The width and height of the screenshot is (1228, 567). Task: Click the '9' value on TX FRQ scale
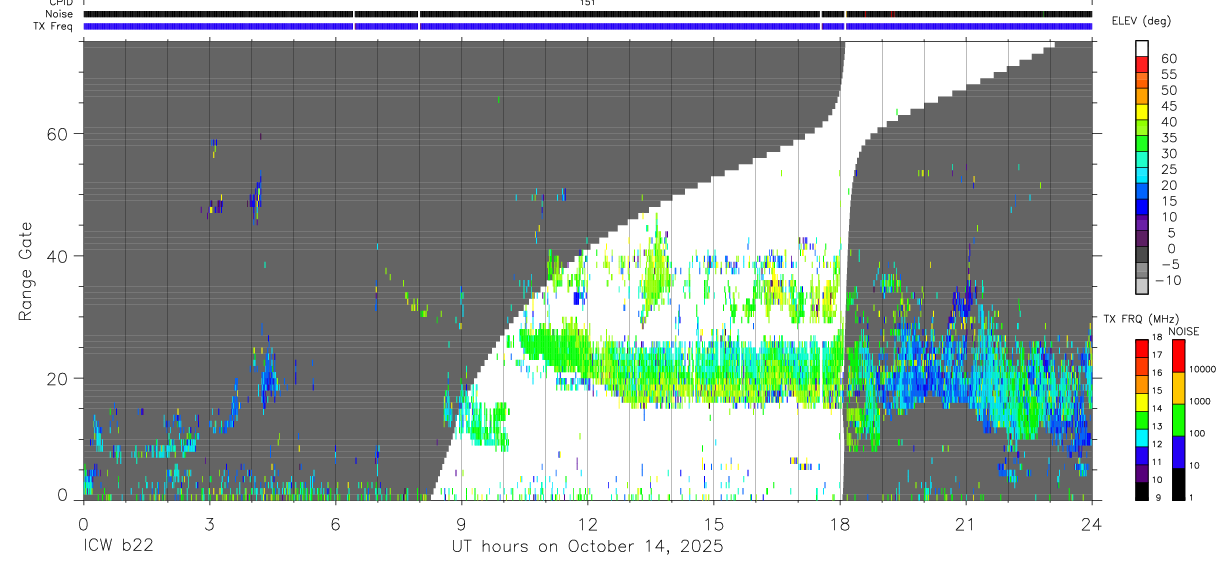[x=1156, y=497]
